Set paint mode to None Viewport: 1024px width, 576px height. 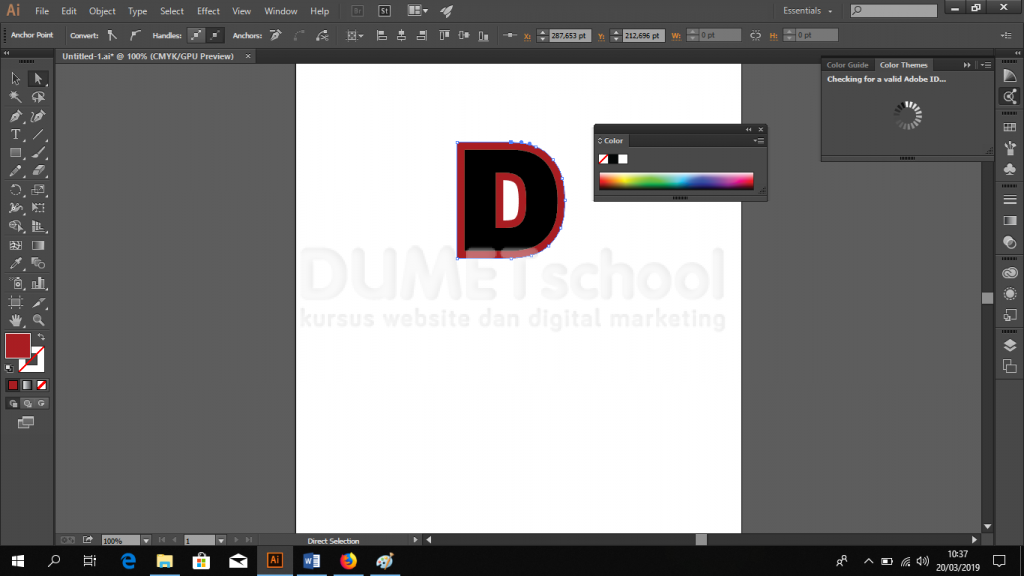point(42,385)
